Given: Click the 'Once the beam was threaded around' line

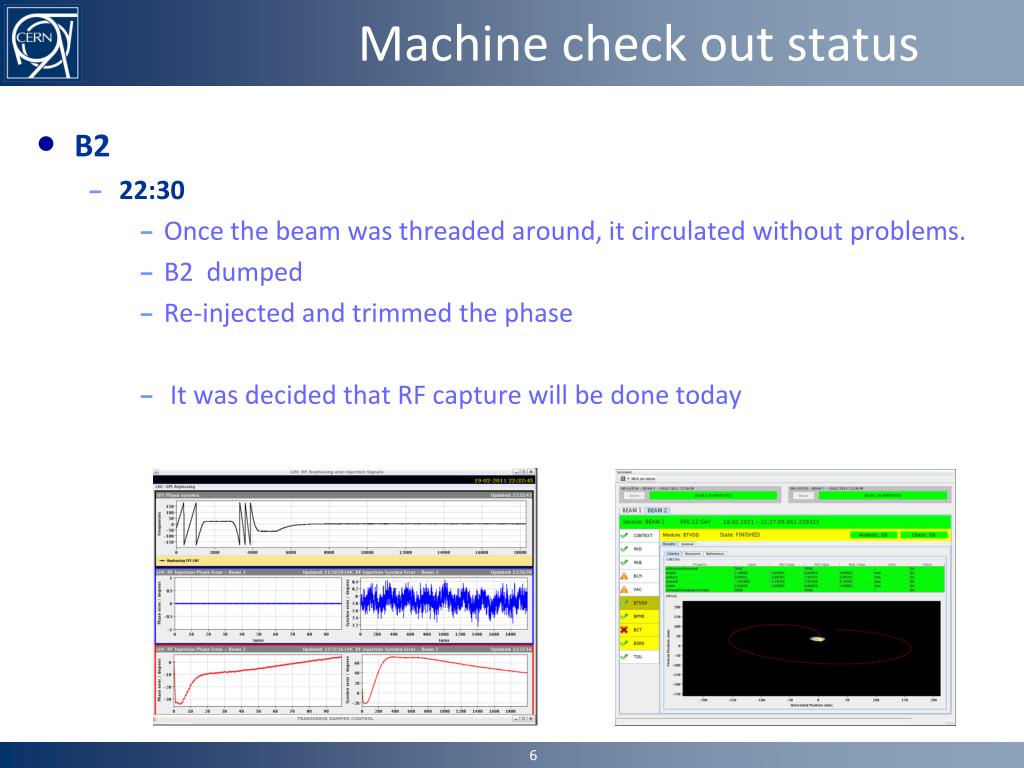Looking at the screenshot, I should tap(564, 231).
